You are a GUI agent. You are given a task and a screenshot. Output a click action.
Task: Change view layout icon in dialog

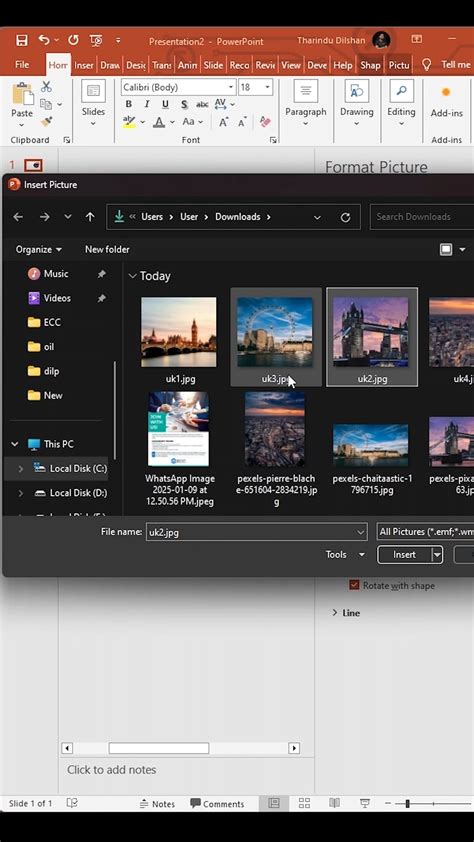pos(446,250)
